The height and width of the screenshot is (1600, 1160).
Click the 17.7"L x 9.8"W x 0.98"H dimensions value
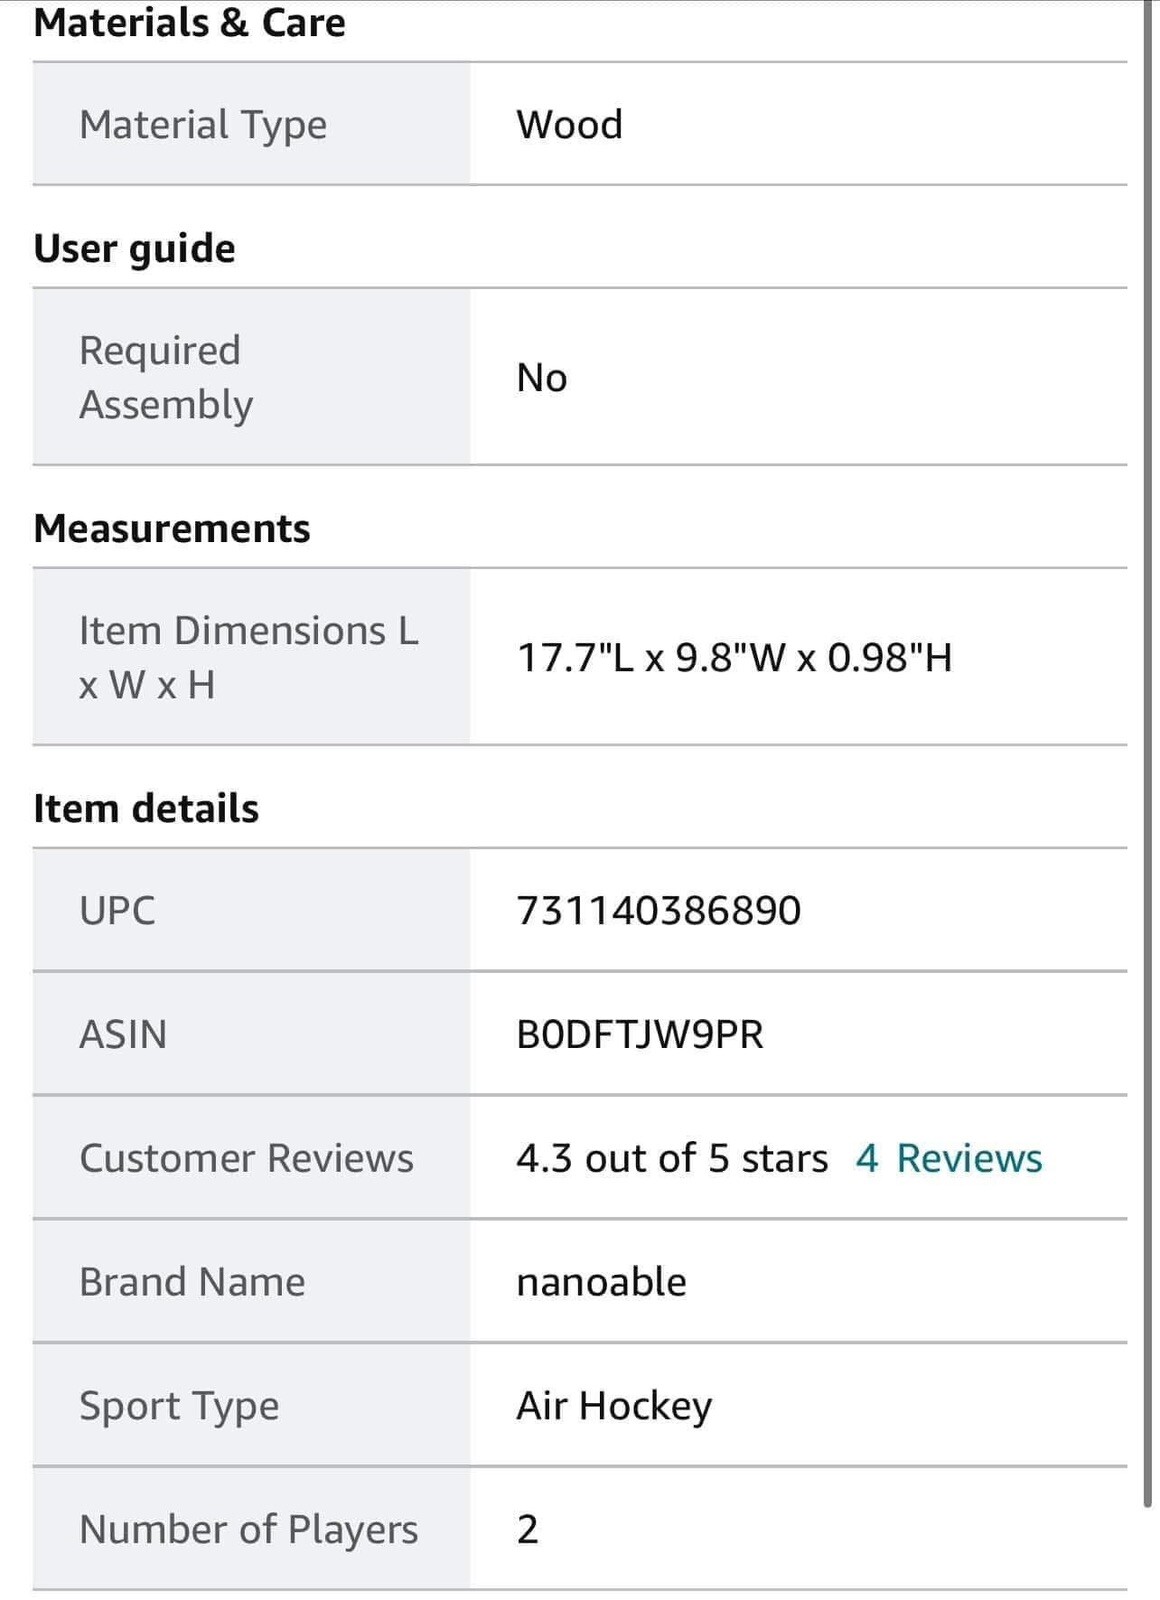[x=734, y=658]
